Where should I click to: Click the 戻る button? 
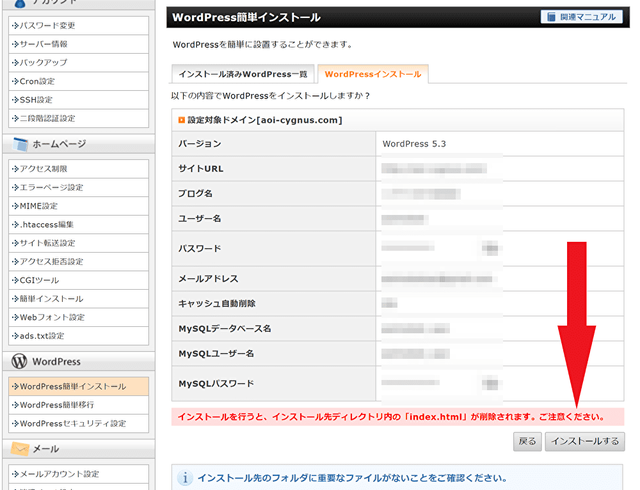coord(527,441)
